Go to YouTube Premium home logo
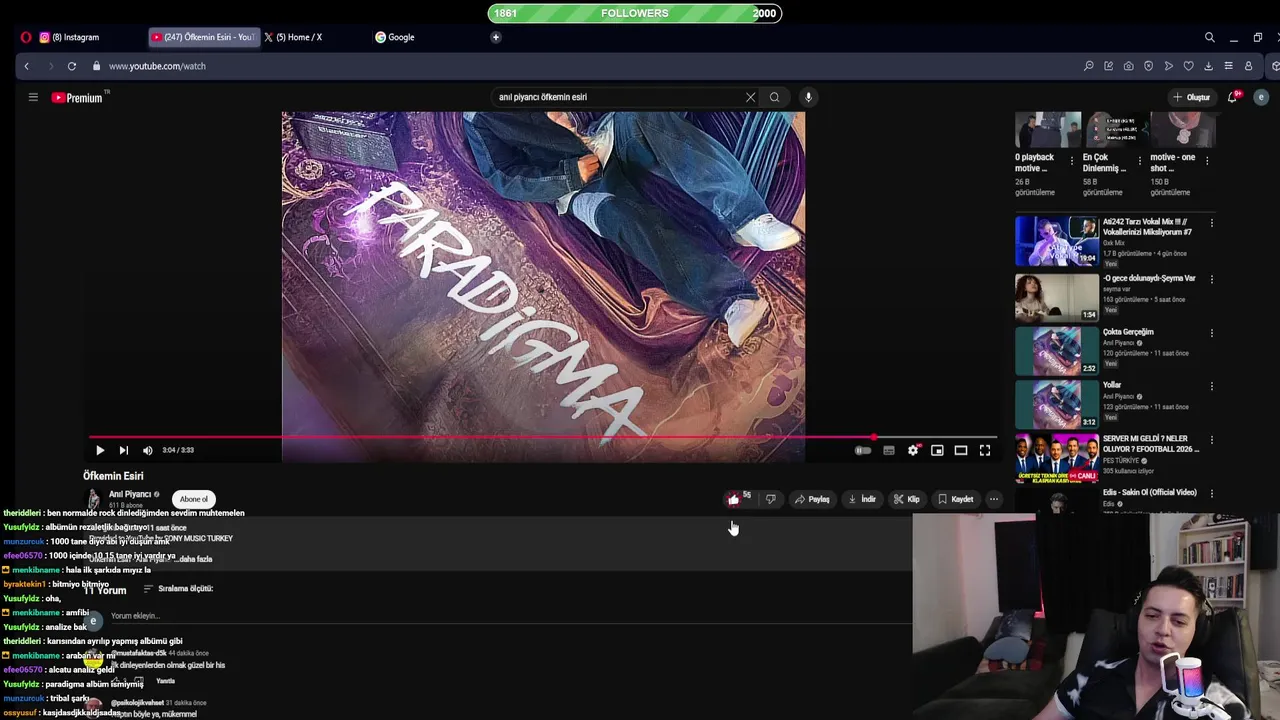Screen dimensions: 1280x720 tap(78, 97)
